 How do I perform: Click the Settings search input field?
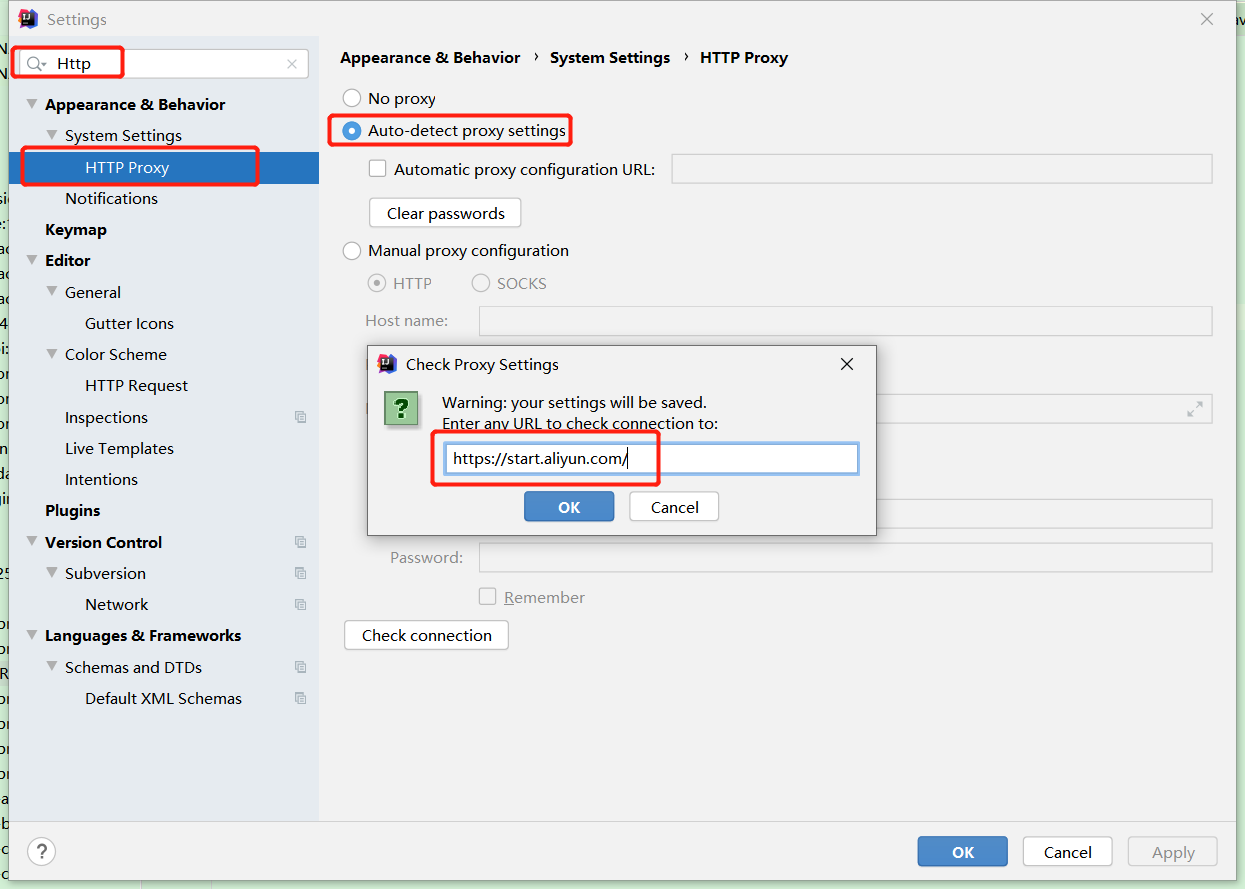pos(164,64)
